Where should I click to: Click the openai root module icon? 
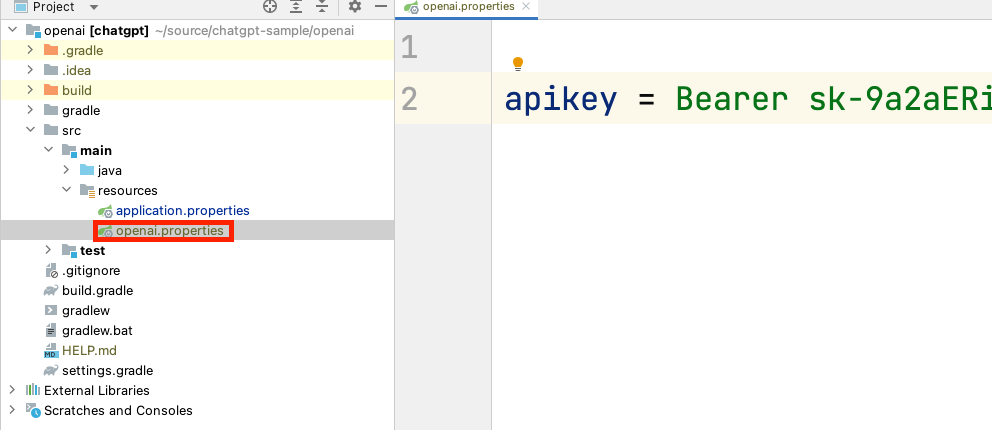coord(34,30)
